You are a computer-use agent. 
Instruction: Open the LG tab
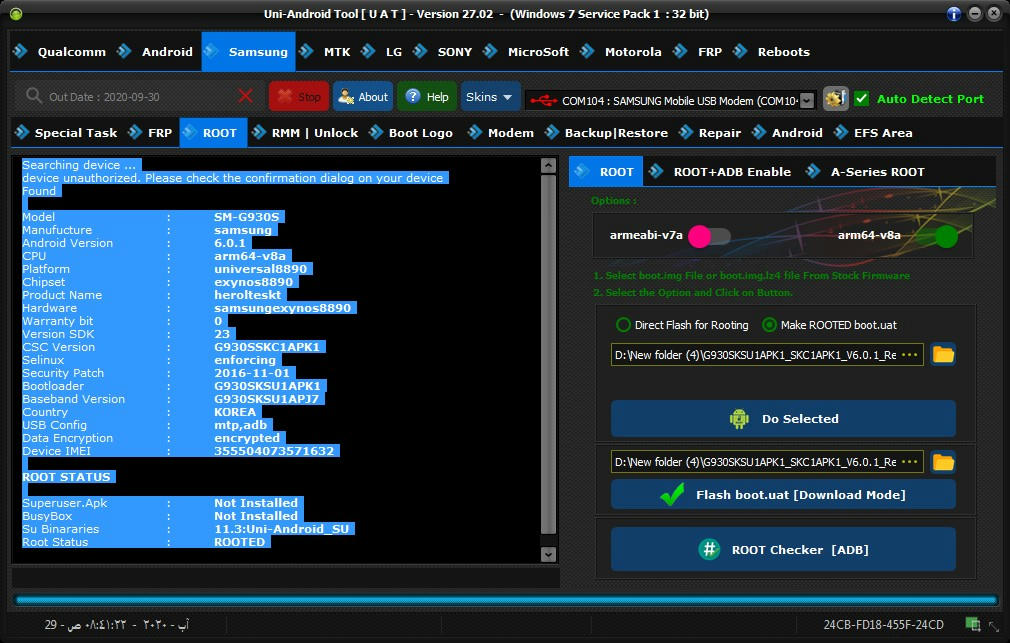point(382,52)
